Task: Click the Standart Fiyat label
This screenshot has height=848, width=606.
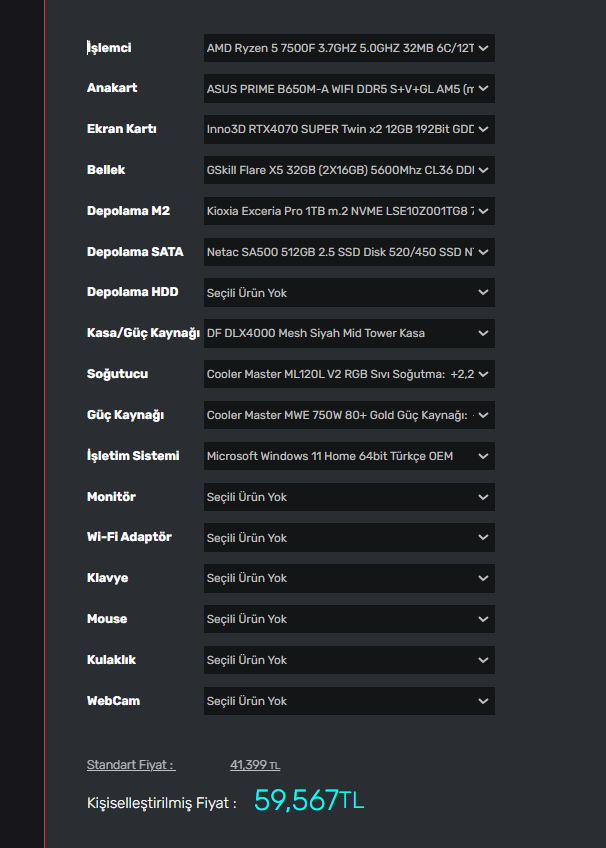Action: 131,765
